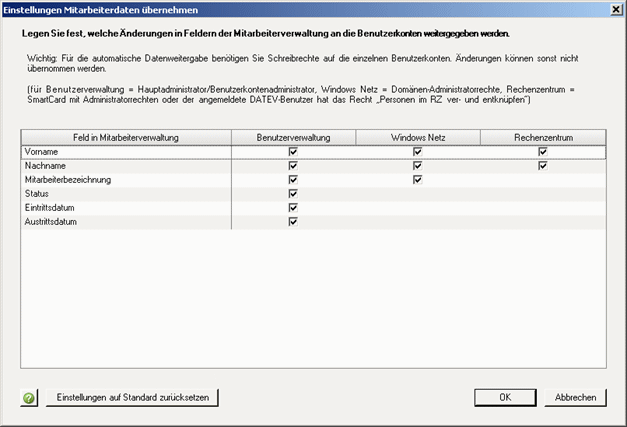Uncheck Vorname for Benutzerverwaltung

[x=293, y=152]
